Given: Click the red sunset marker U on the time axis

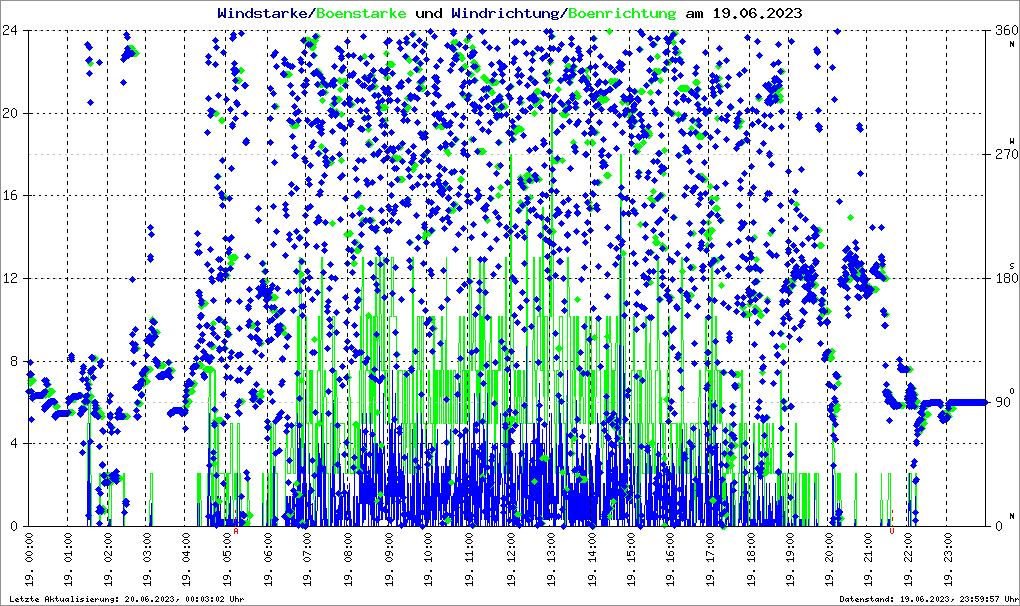Looking at the screenshot, I should tap(892, 531).
